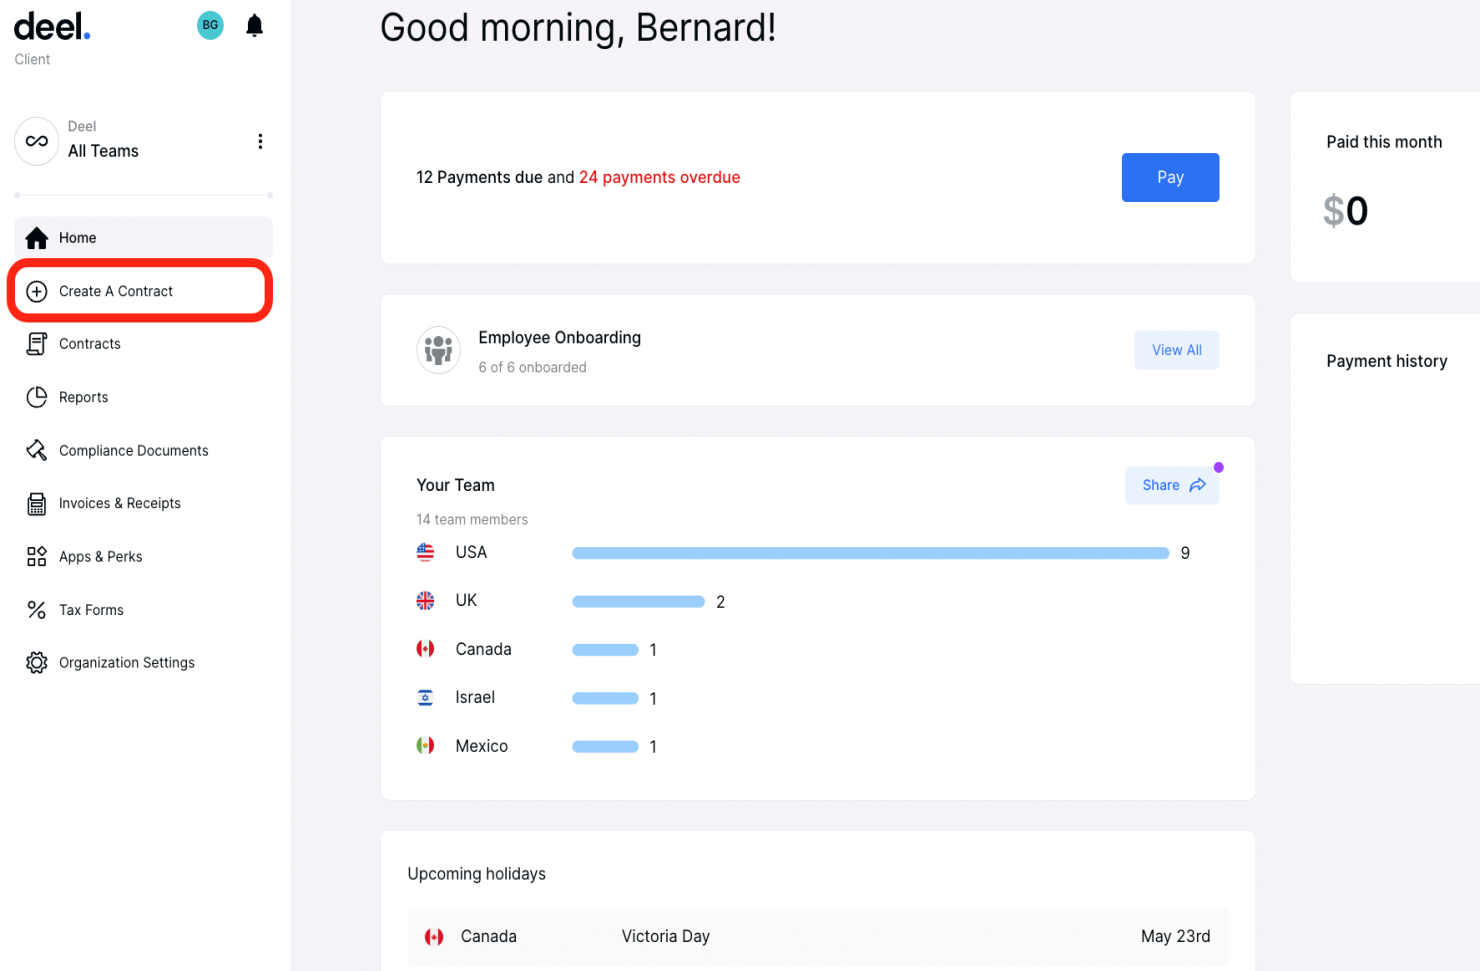Screen dimensions: 1480x971
Task: Click the Reports pie chart icon
Action: (37, 397)
